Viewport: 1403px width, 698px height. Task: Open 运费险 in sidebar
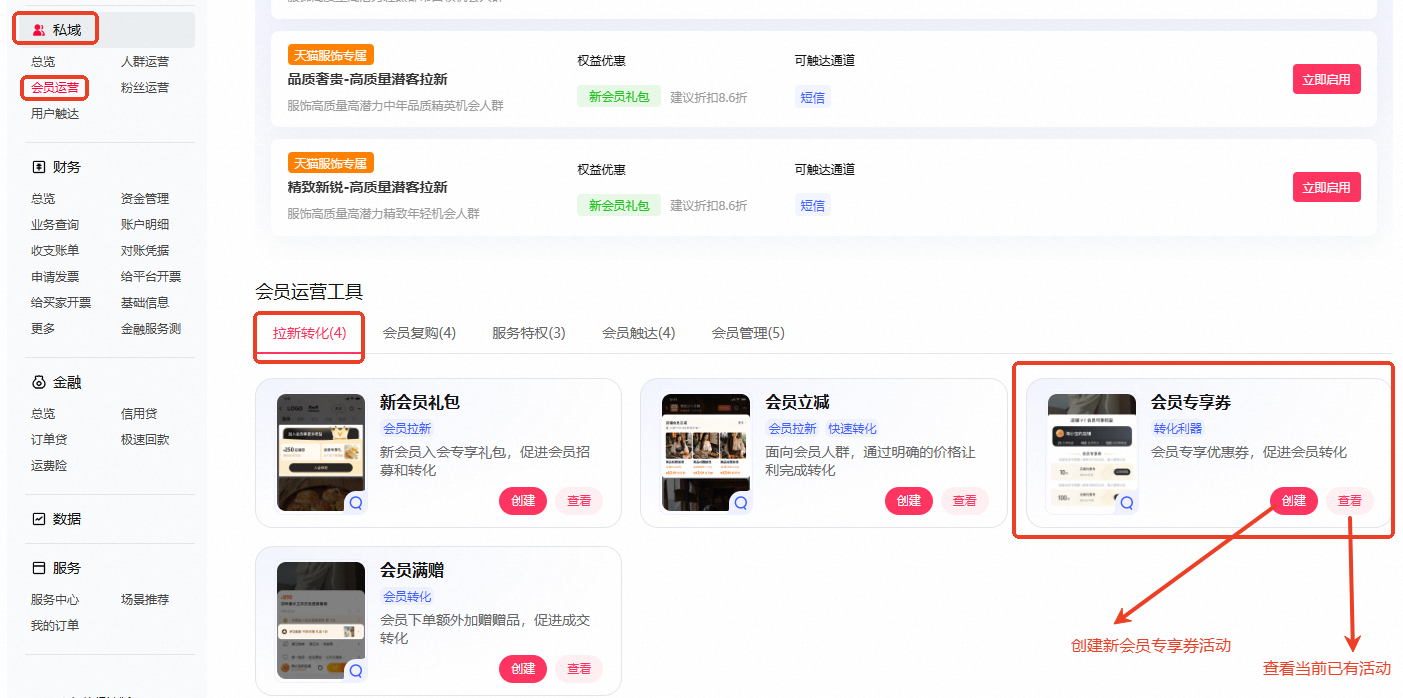click(49, 466)
